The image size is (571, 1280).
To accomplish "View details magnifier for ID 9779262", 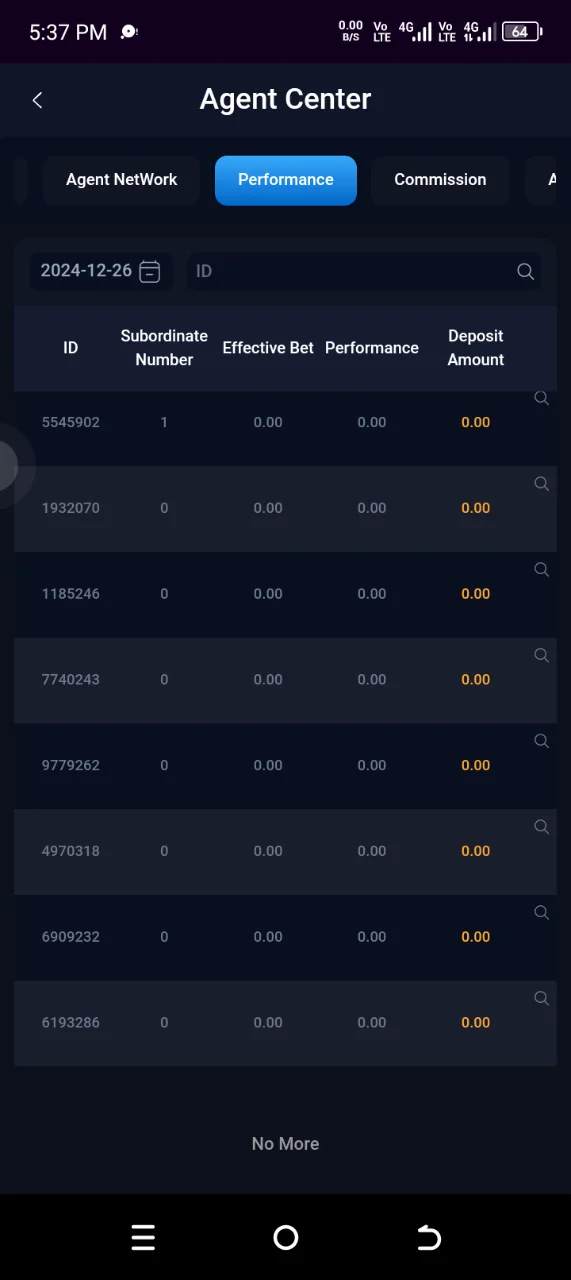I will [541, 741].
